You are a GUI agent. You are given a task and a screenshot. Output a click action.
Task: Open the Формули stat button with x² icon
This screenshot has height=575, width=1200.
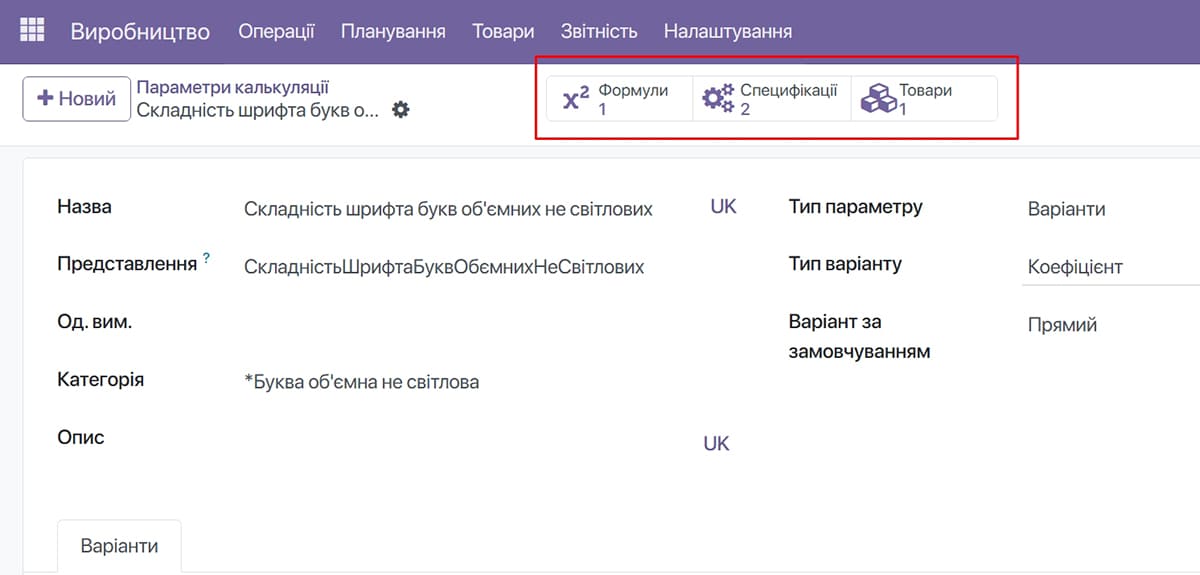point(619,99)
